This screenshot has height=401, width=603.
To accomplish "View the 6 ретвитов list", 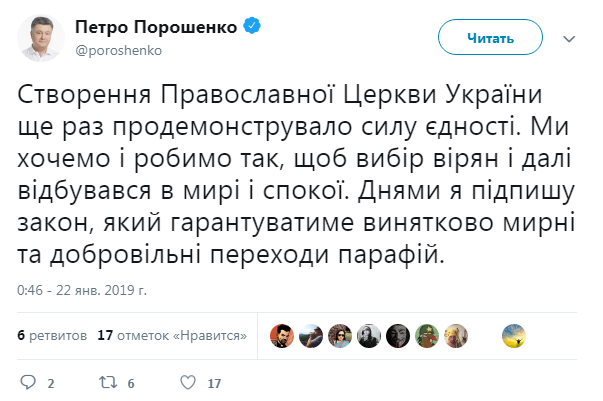I will (x=52, y=335).
